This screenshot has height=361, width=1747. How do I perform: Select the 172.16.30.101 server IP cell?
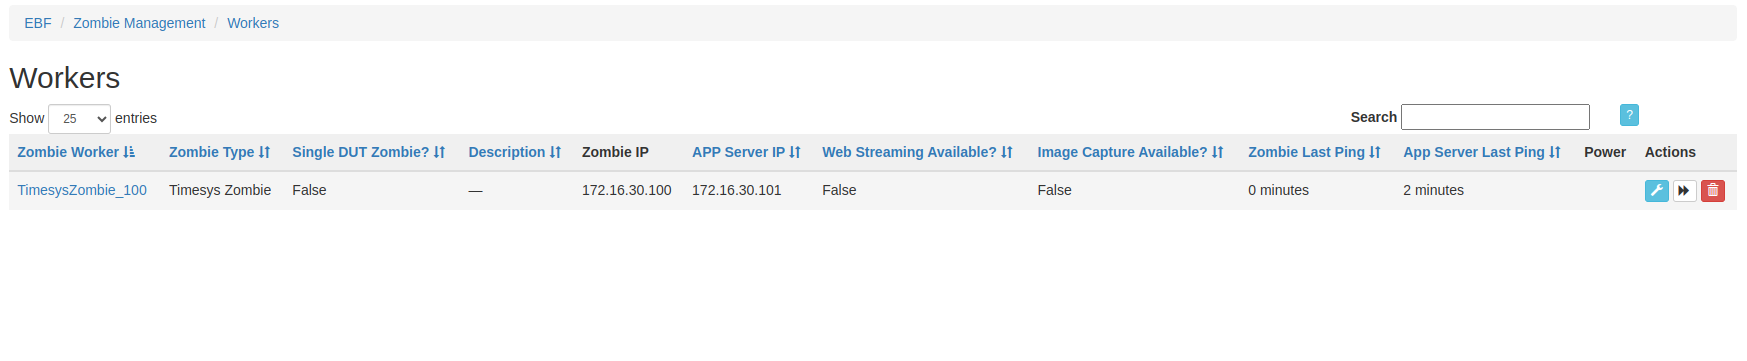(737, 190)
